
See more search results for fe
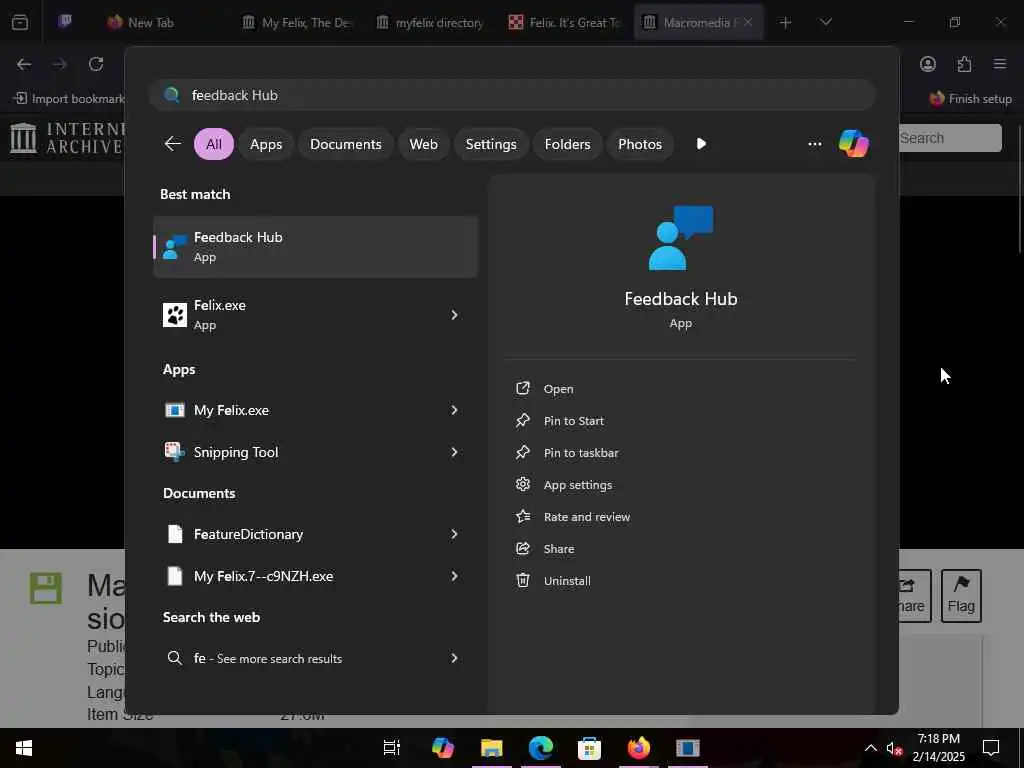coord(315,658)
